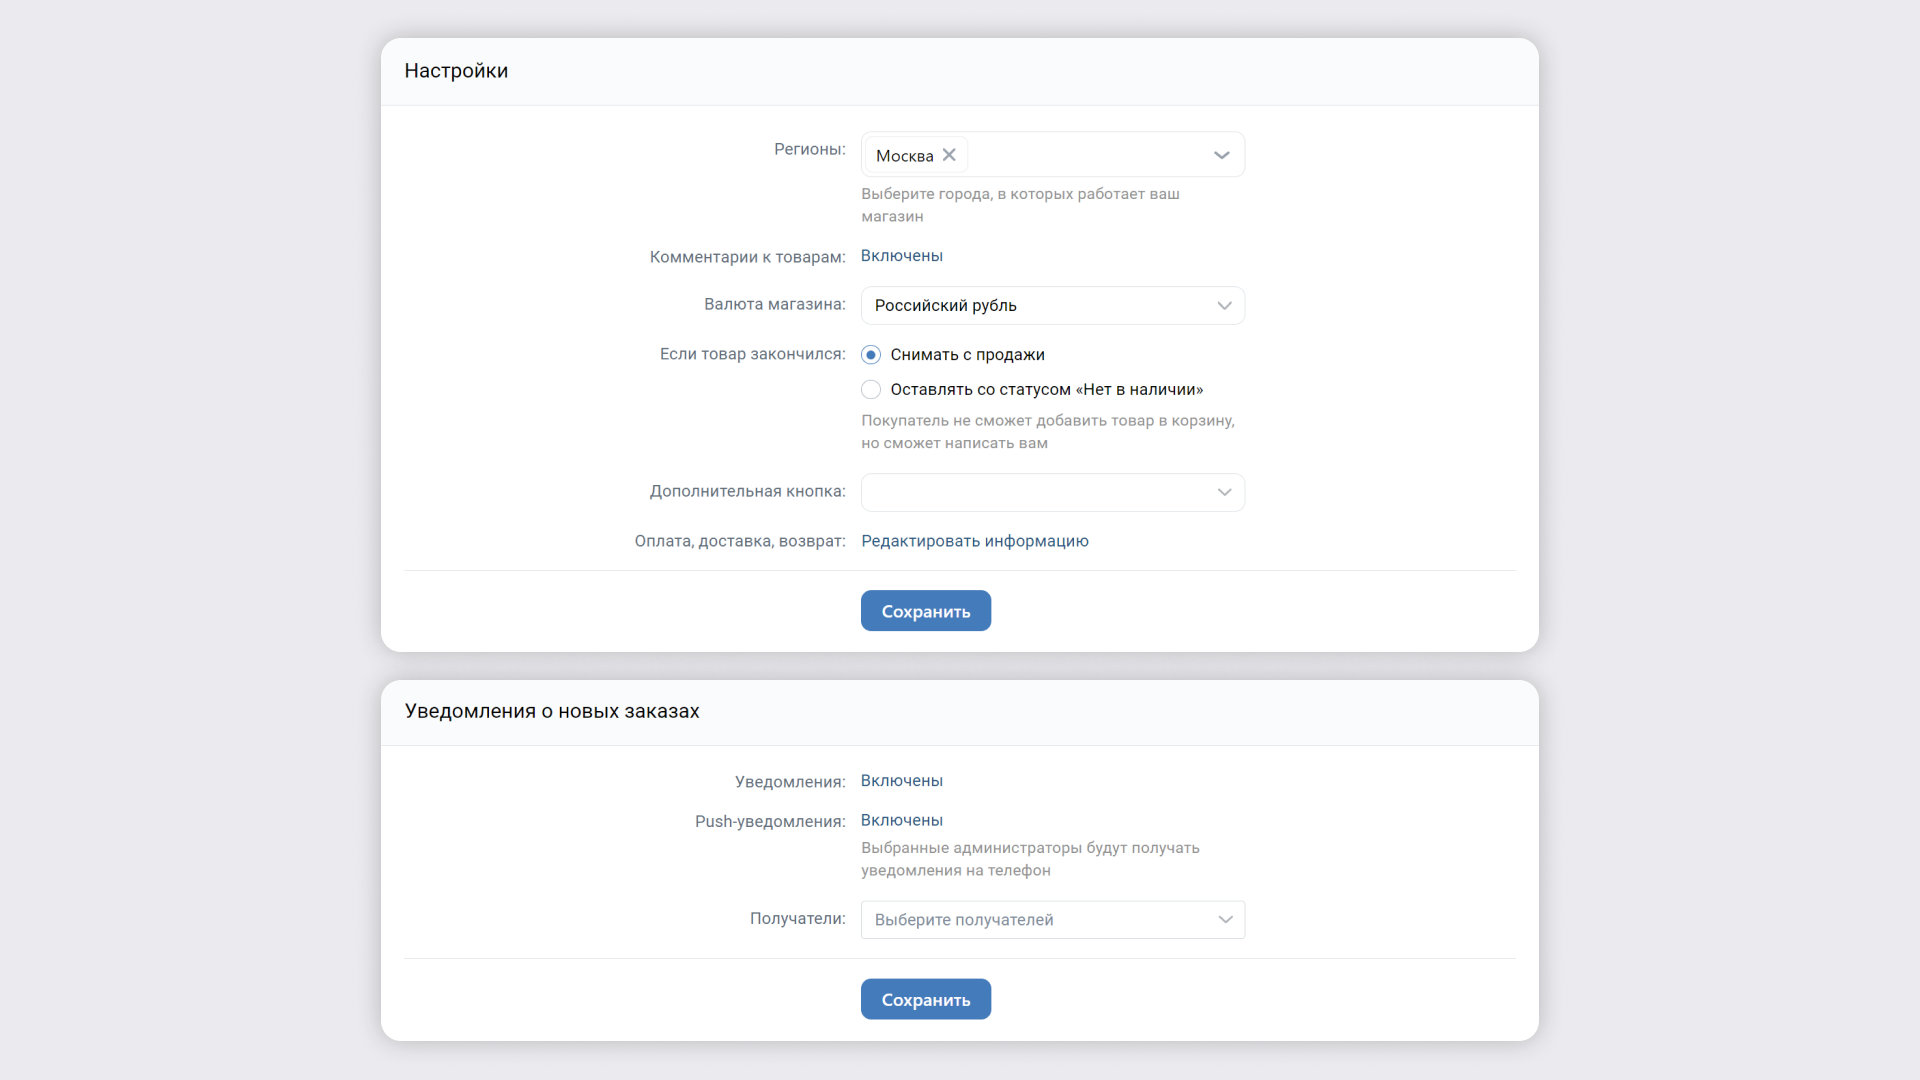Expand the Регионы dropdown arrow
Screen dimensions: 1920x1080
click(1221, 155)
